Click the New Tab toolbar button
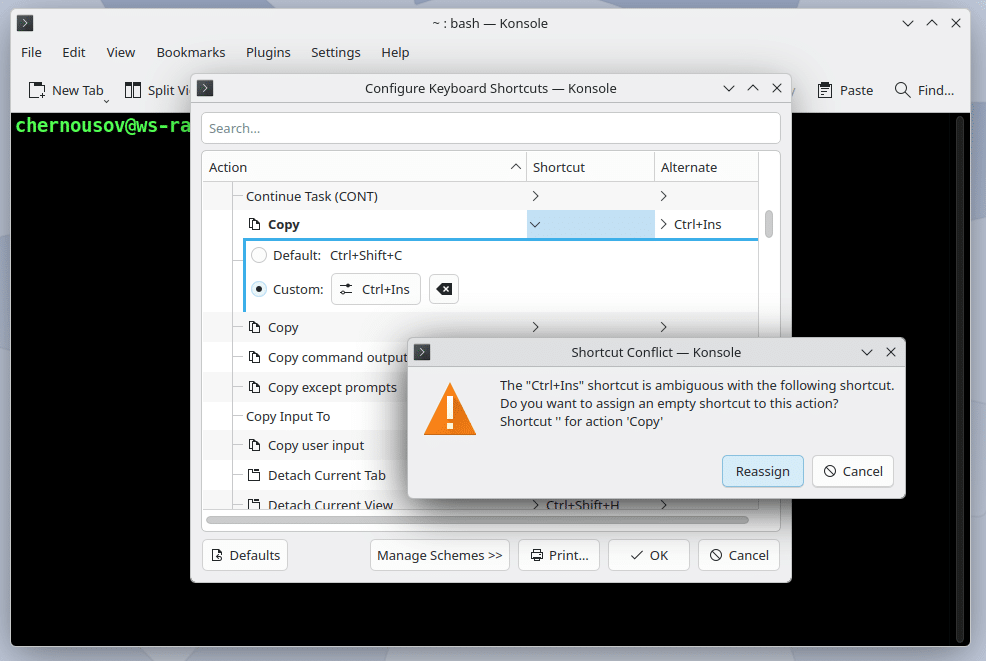This screenshot has height=661, width=986. (x=66, y=91)
